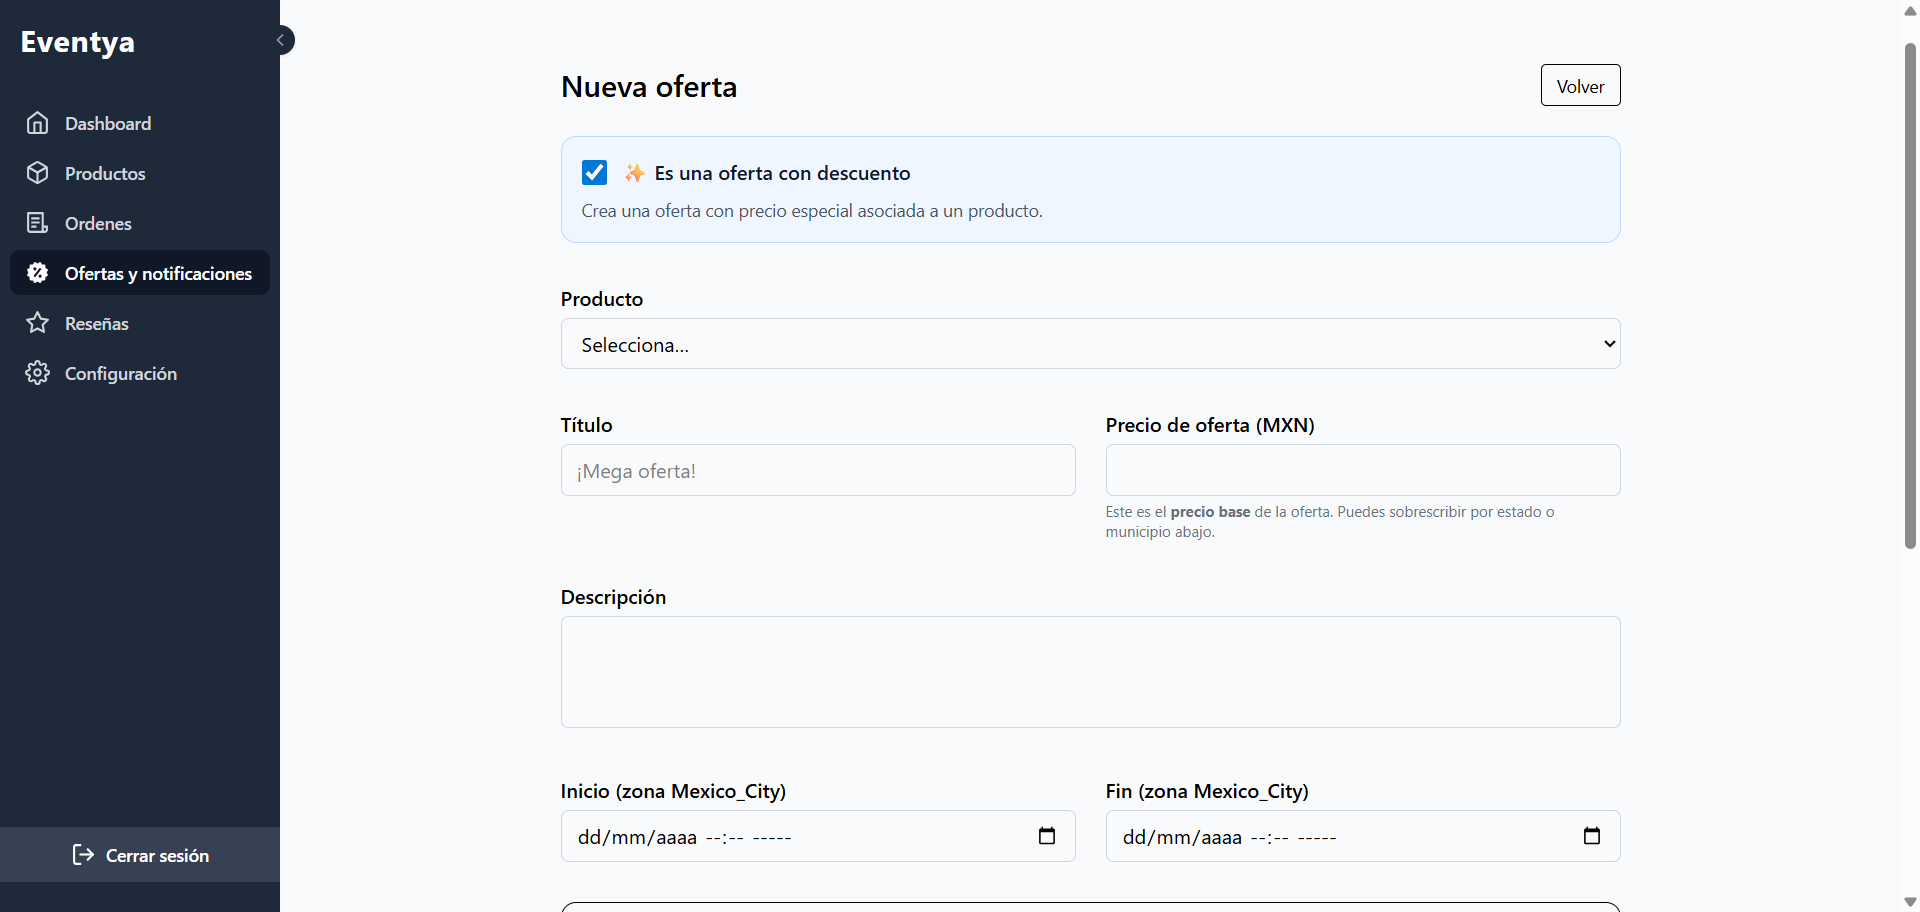Open the calendar picker for Fin date
This screenshot has height=912, width=1920.
coord(1592,836)
